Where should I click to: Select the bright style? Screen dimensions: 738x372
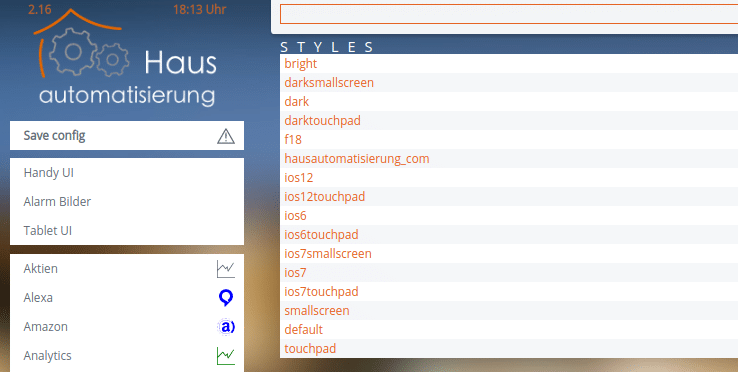pyautogui.click(x=301, y=64)
